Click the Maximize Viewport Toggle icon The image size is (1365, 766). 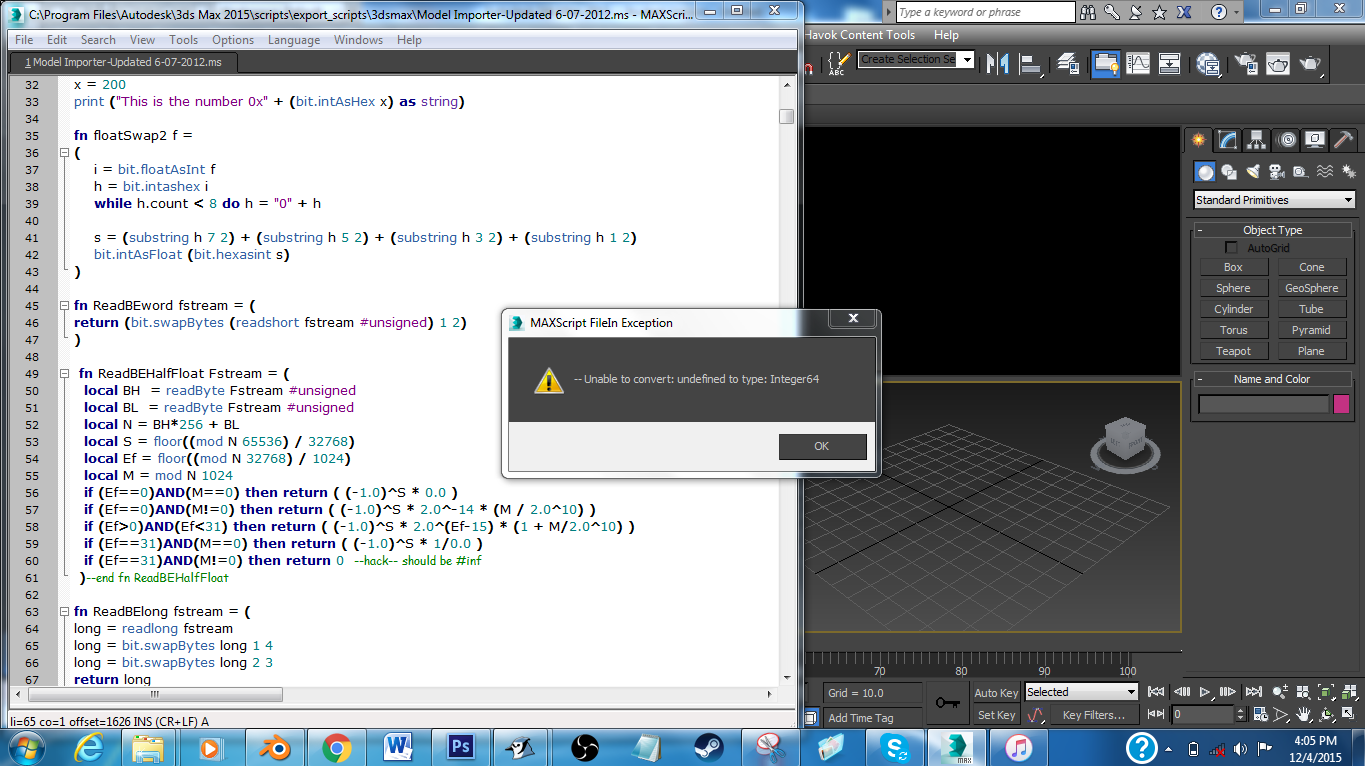[1348, 714]
